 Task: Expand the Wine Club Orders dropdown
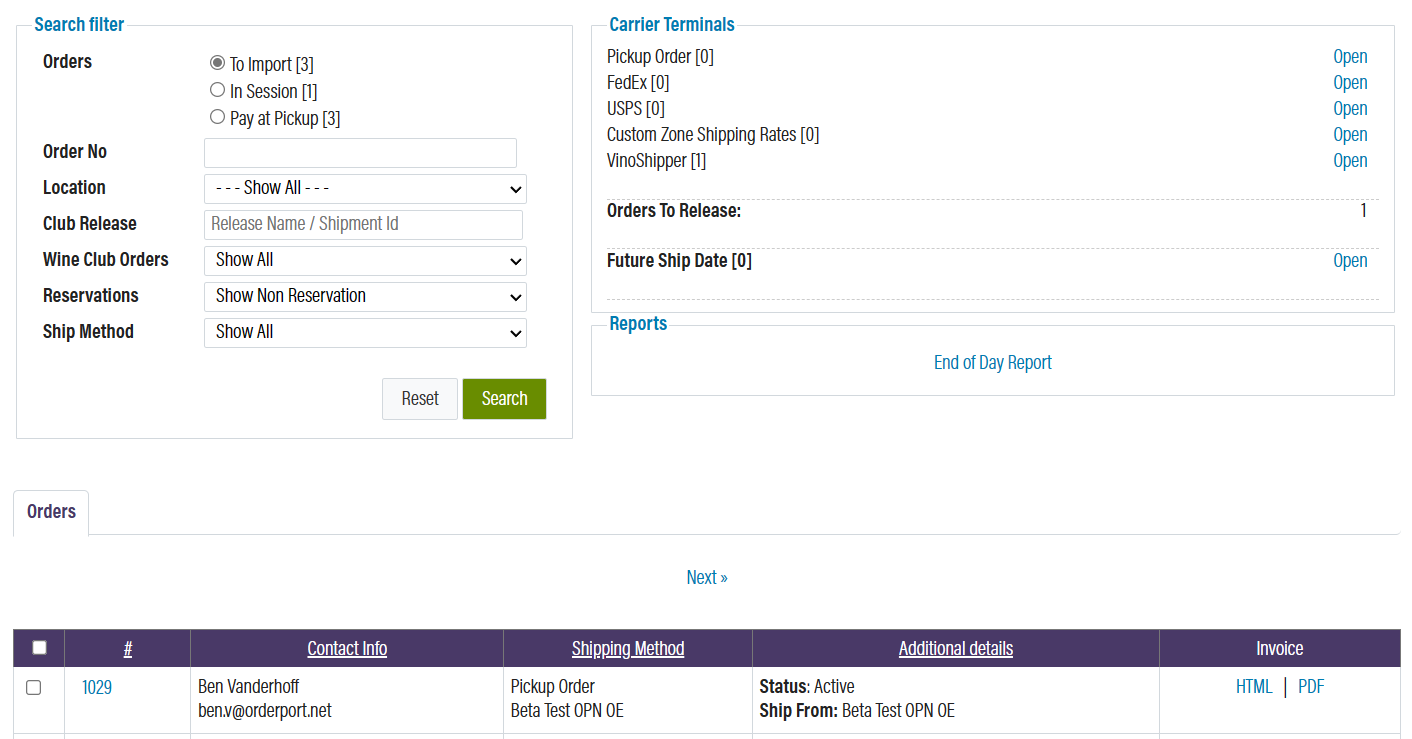pos(365,261)
